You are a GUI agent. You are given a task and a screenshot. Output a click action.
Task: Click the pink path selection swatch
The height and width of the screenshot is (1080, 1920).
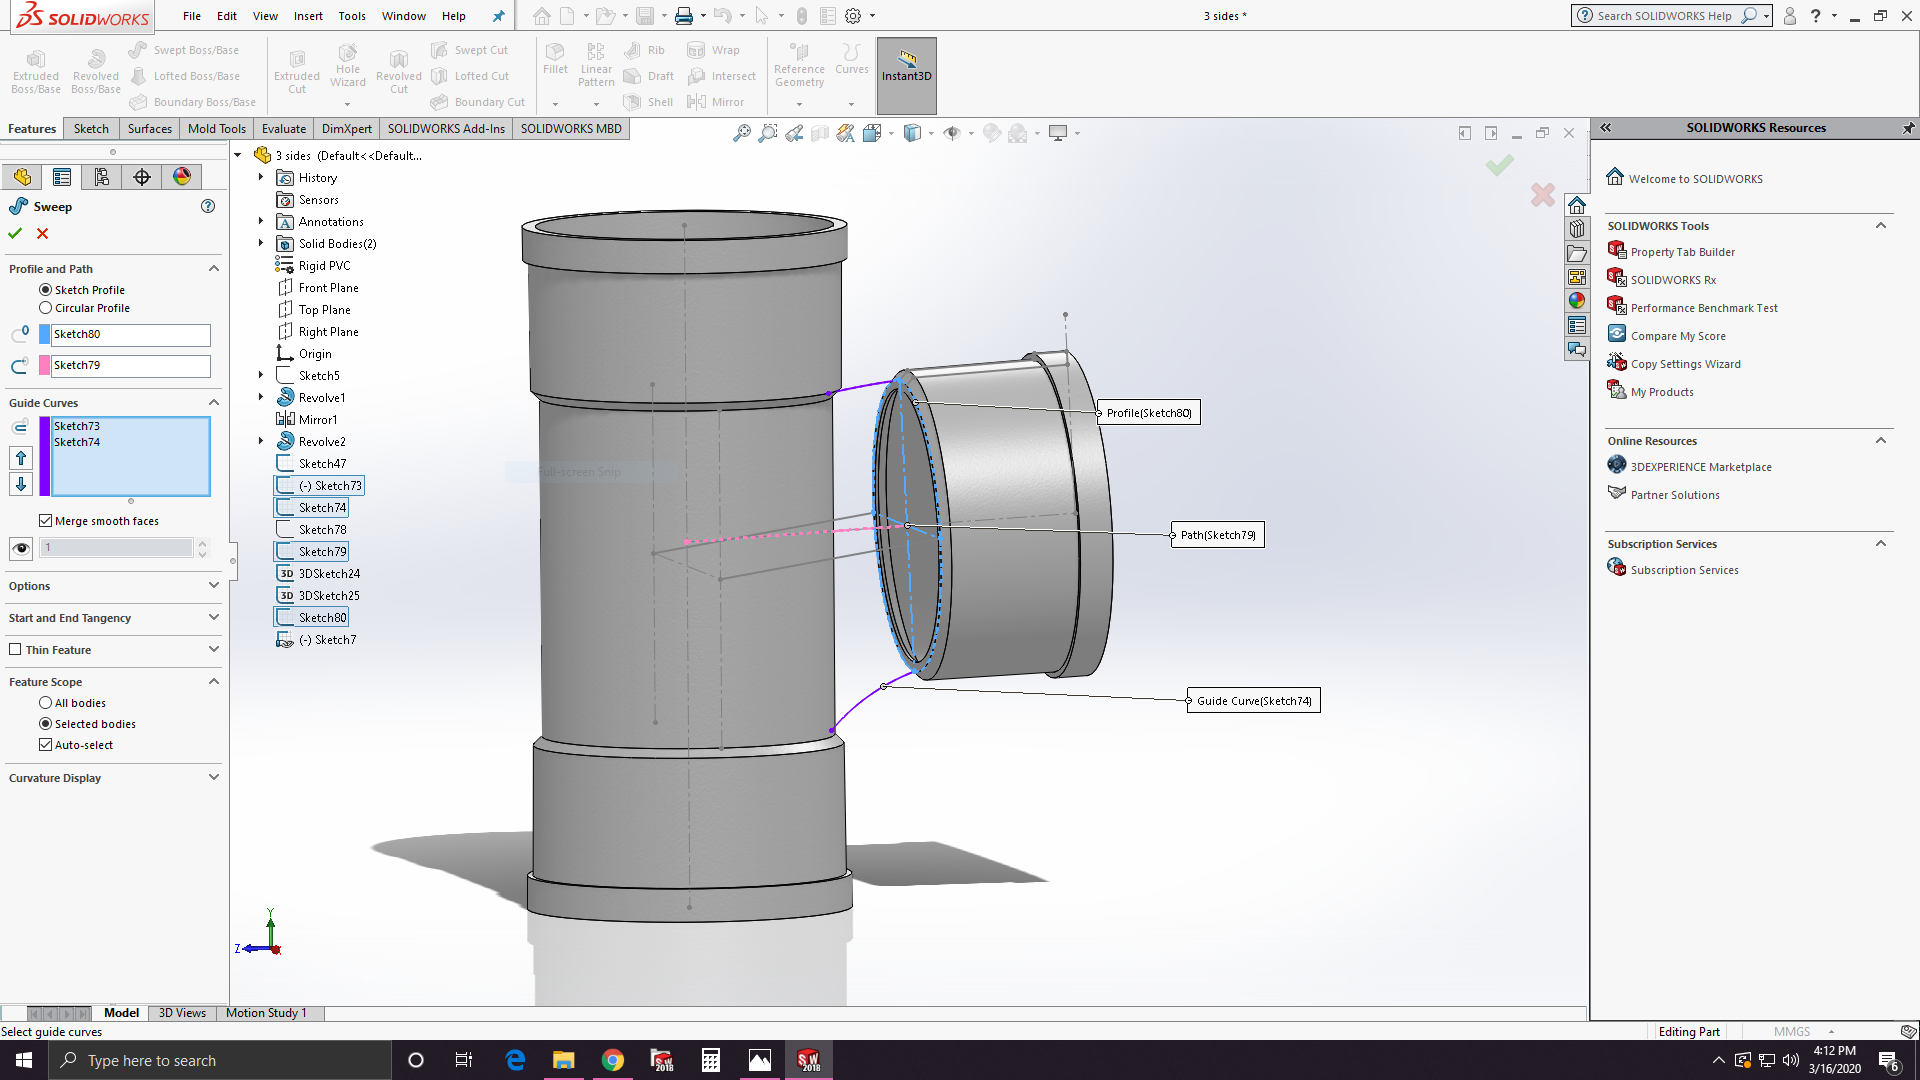44,365
